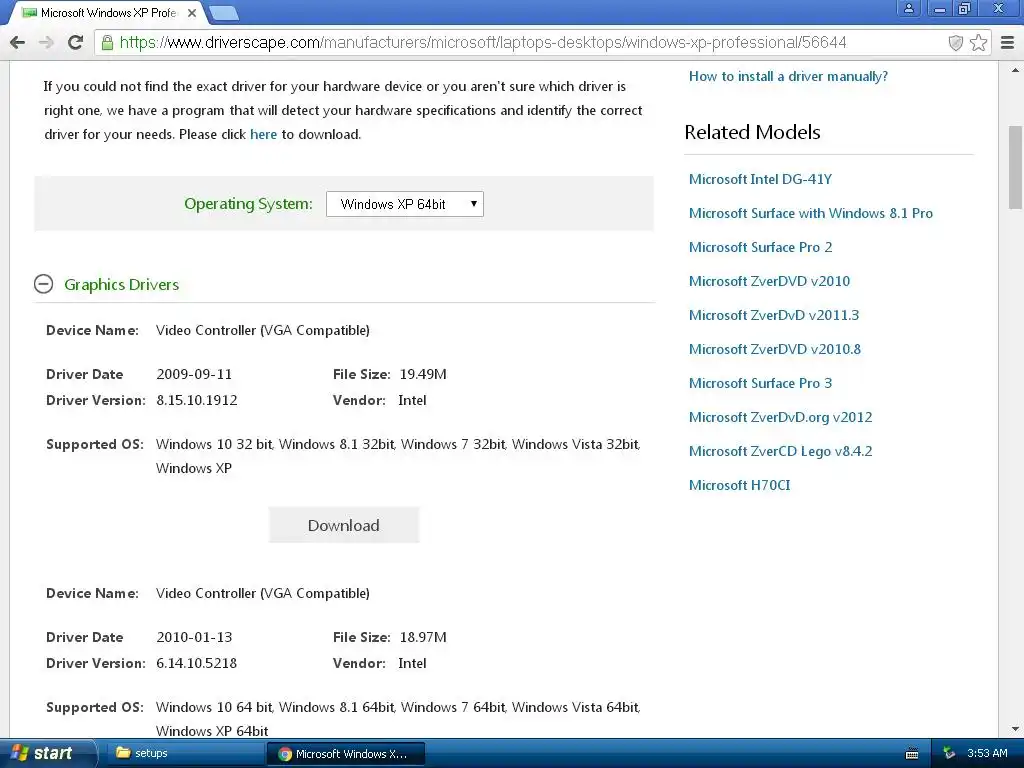Click the Related Models heading
This screenshot has width=1024, height=768.
pyautogui.click(x=752, y=132)
